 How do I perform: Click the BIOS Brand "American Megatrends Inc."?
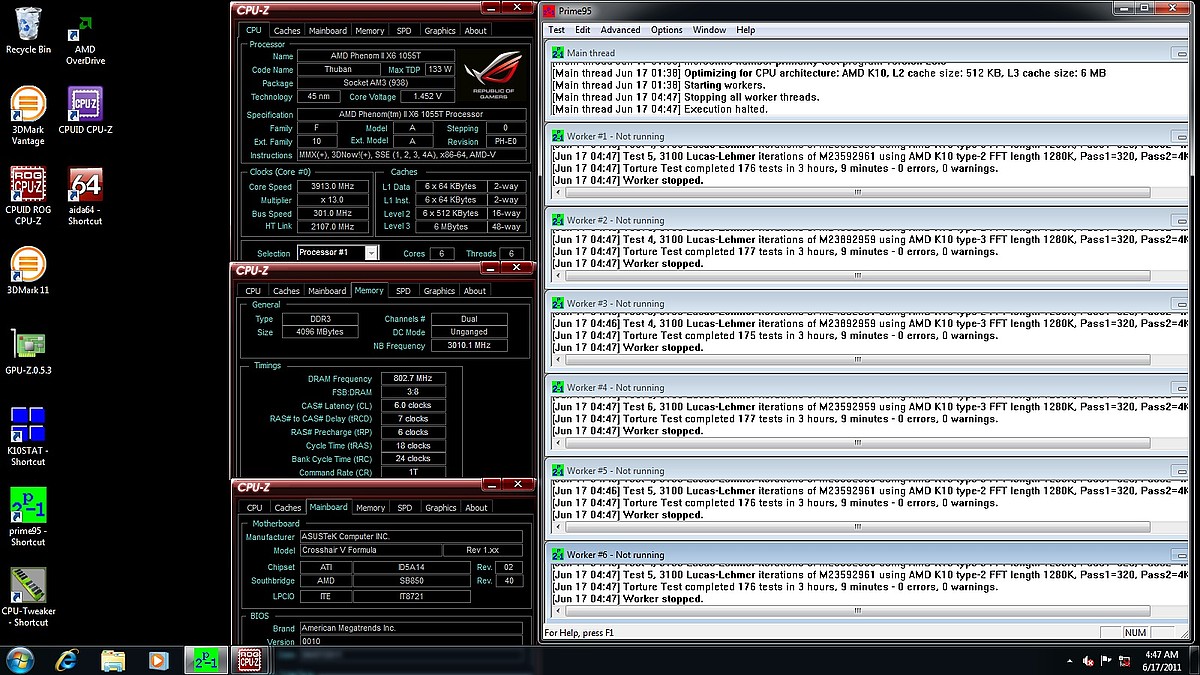click(x=411, y=628)
